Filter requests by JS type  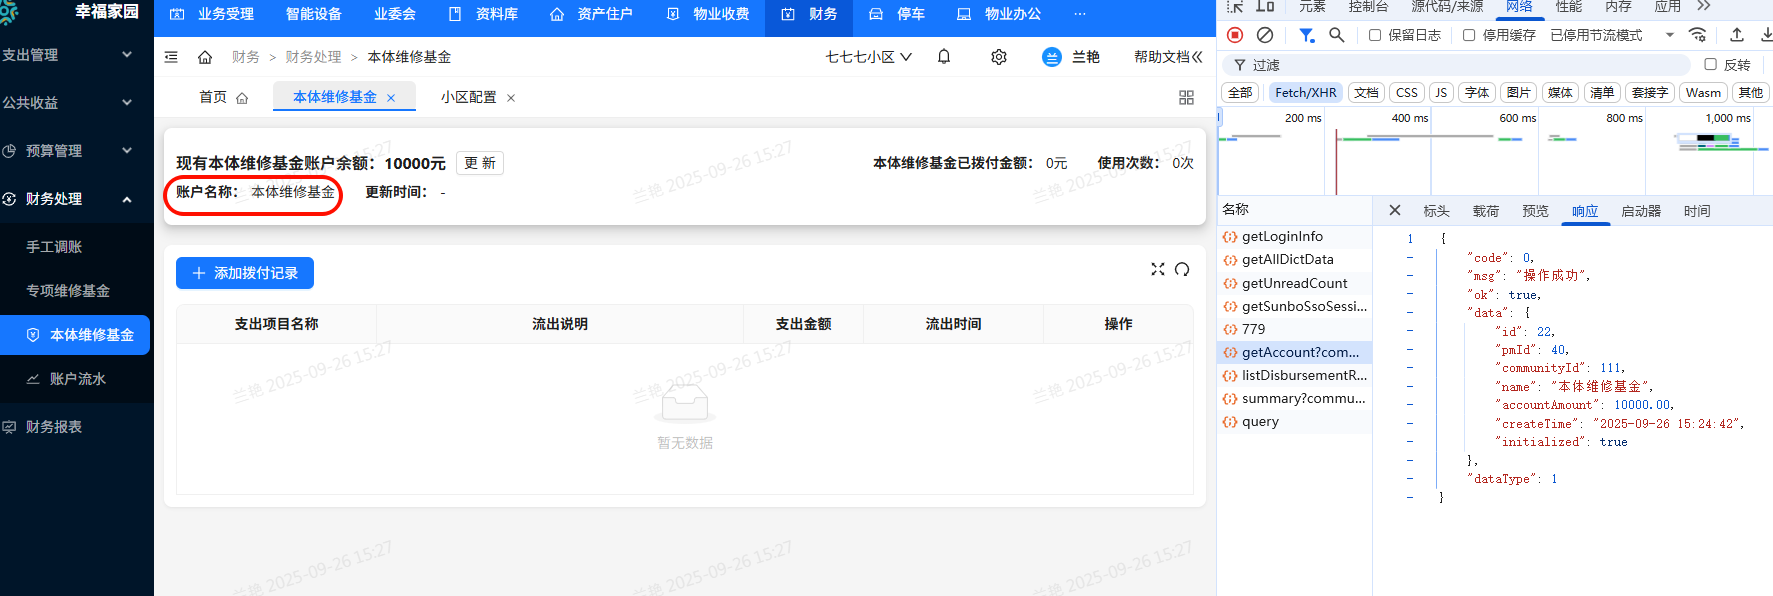tap(1441, 93)
